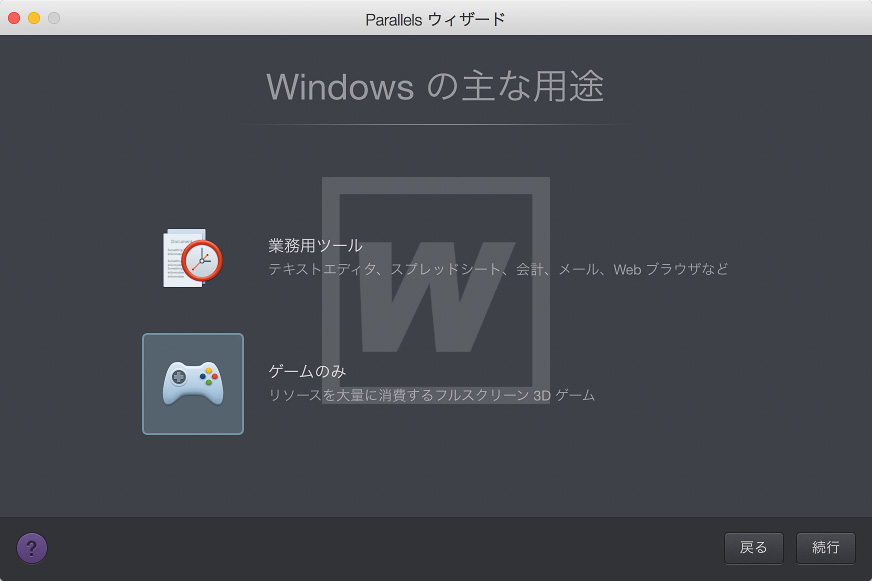Close the Parallels wizard window
Screen dimensions: 872x581
pyautogui.click(x=14, y=18)
